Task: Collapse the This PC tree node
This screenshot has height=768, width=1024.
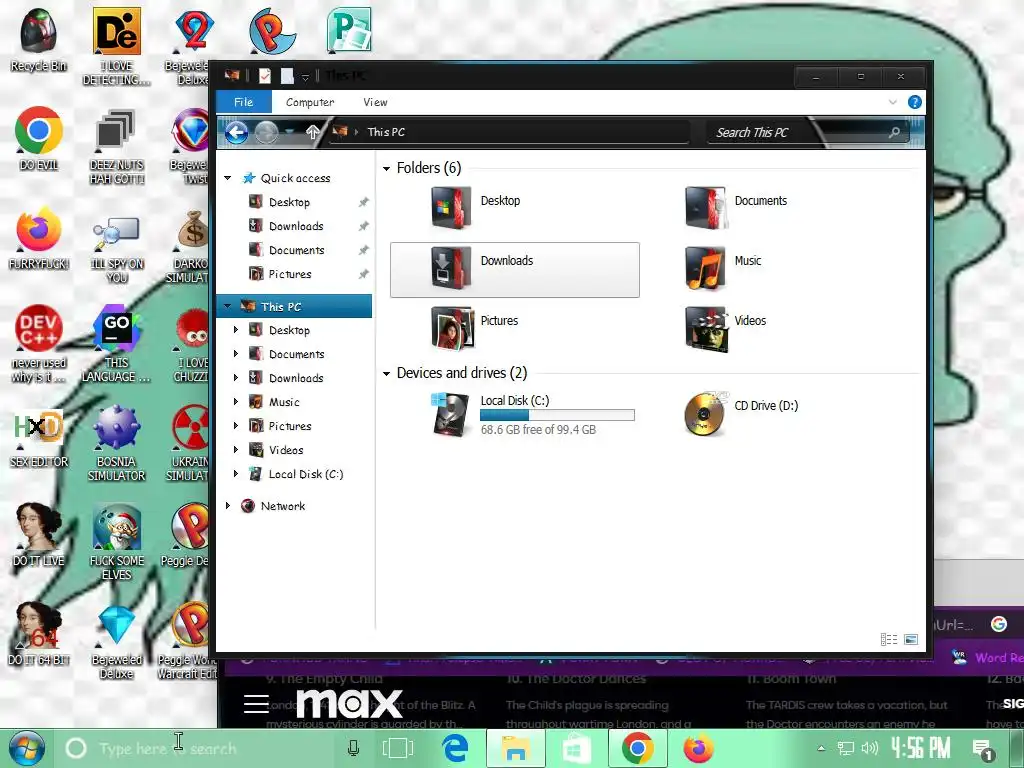Action: (228, 306)
